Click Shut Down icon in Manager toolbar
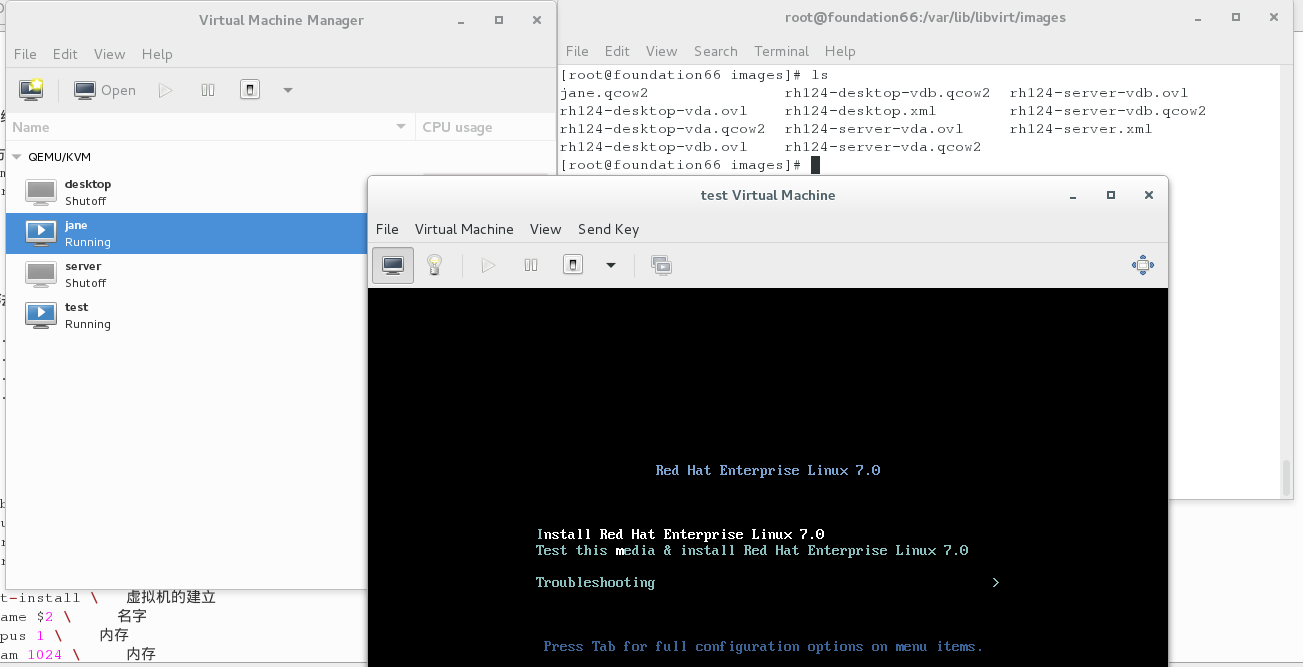Screen dimensions: 1303x667 click(250, 90)
